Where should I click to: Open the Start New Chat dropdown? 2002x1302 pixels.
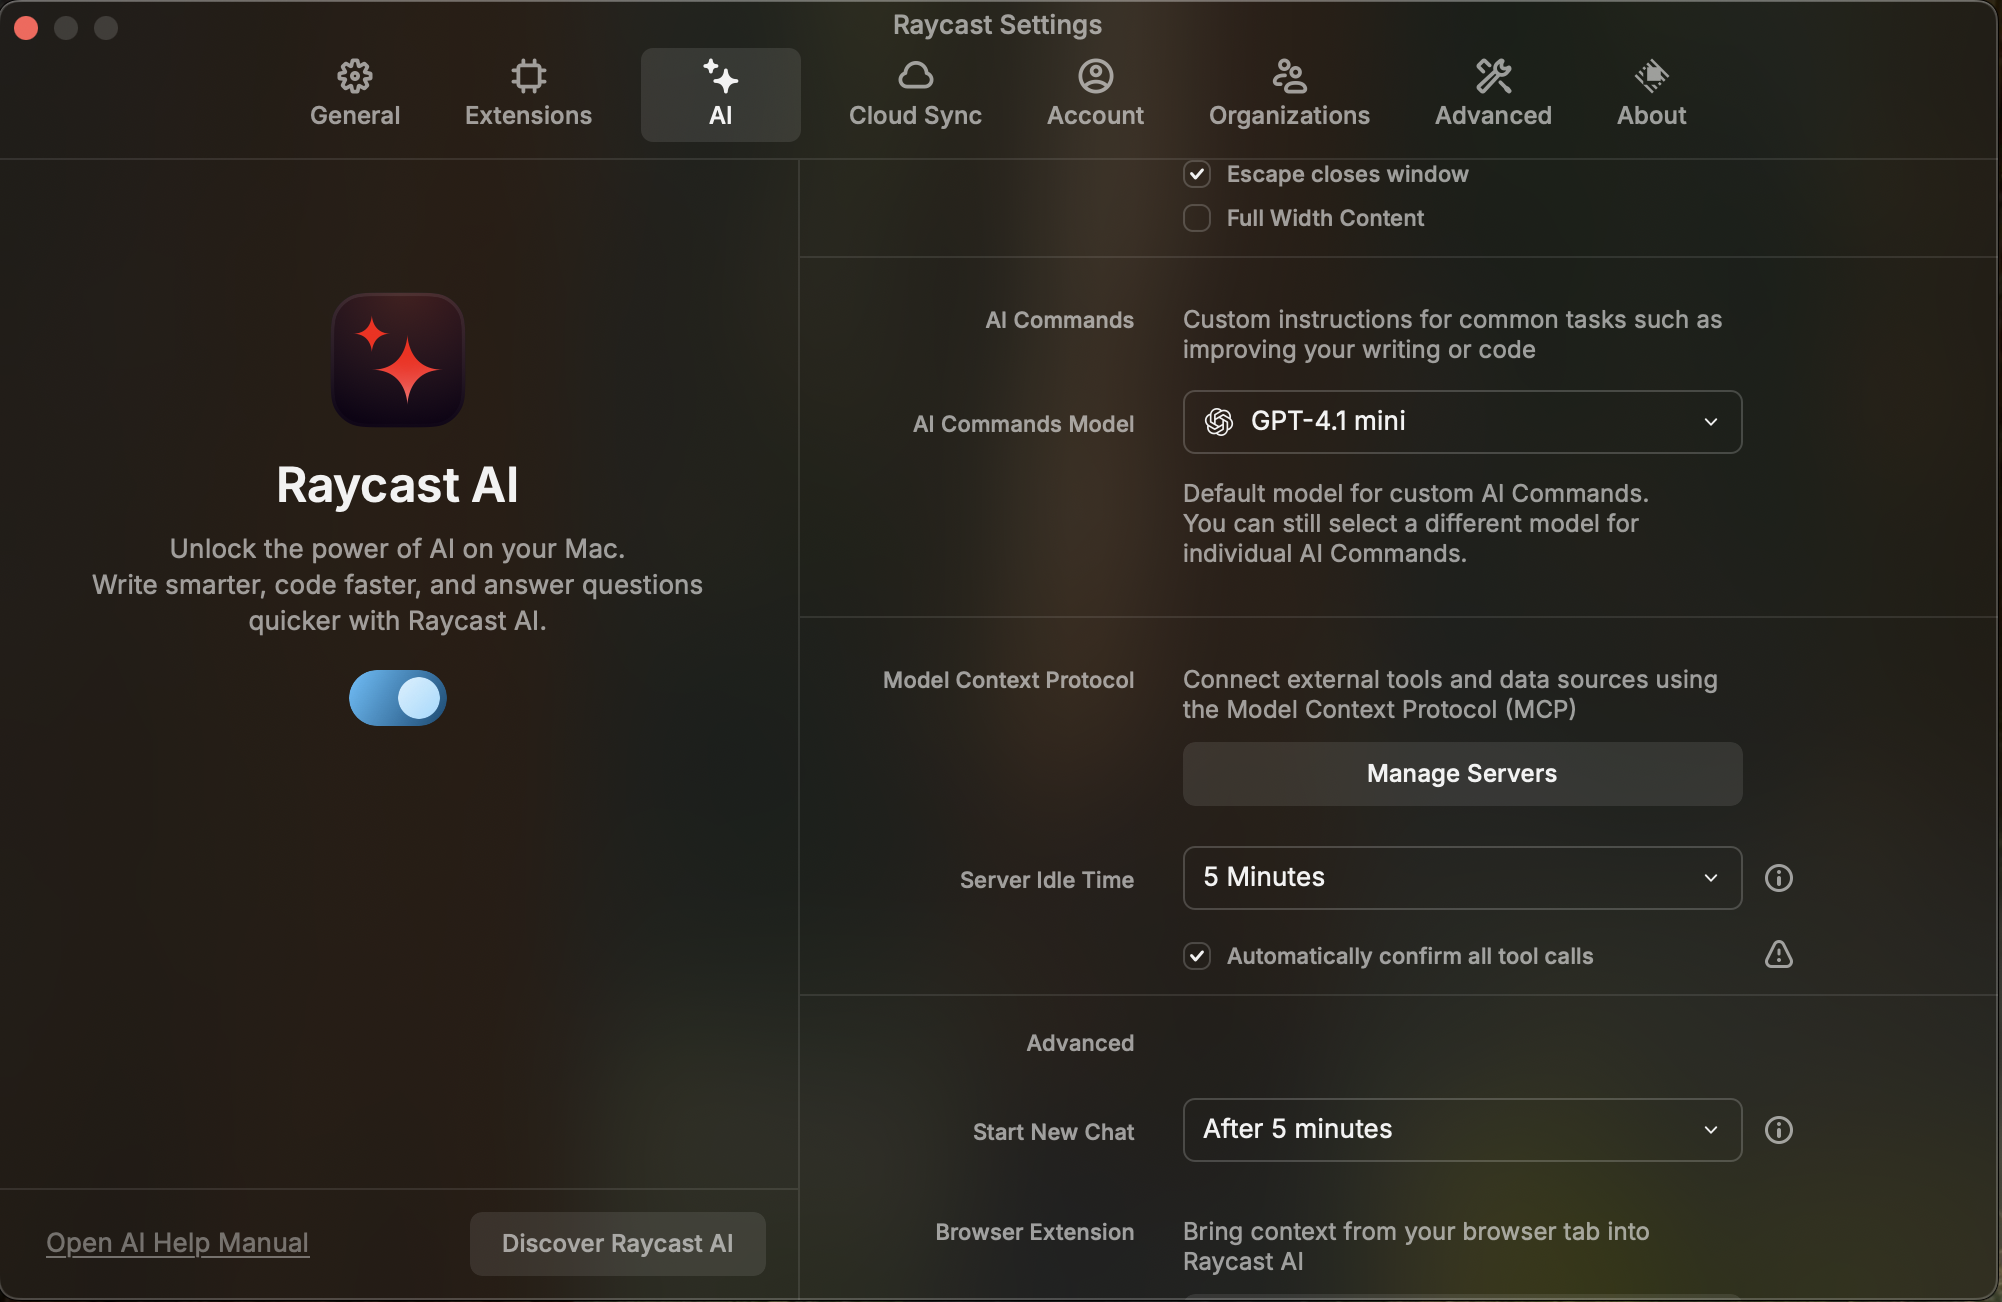click(1462, 1130)
